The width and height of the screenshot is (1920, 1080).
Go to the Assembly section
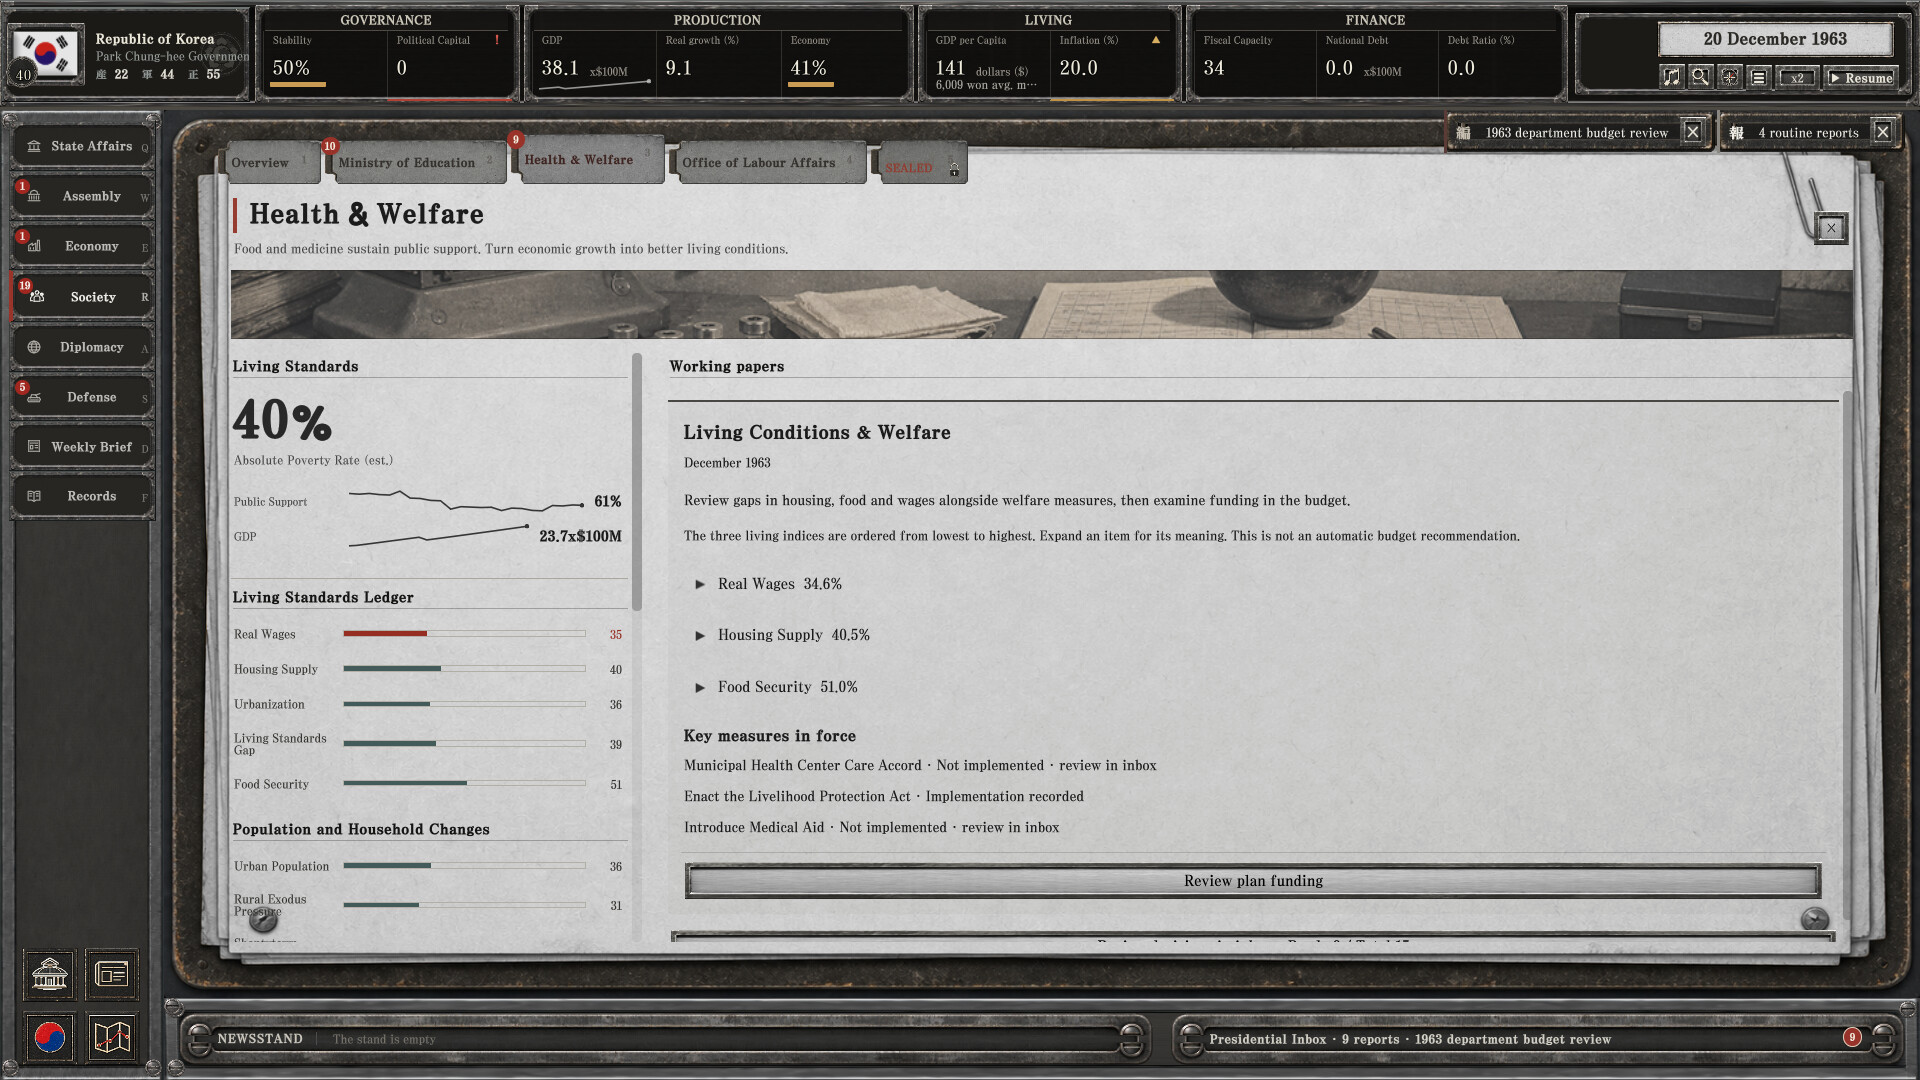click(x=82, y=196)
